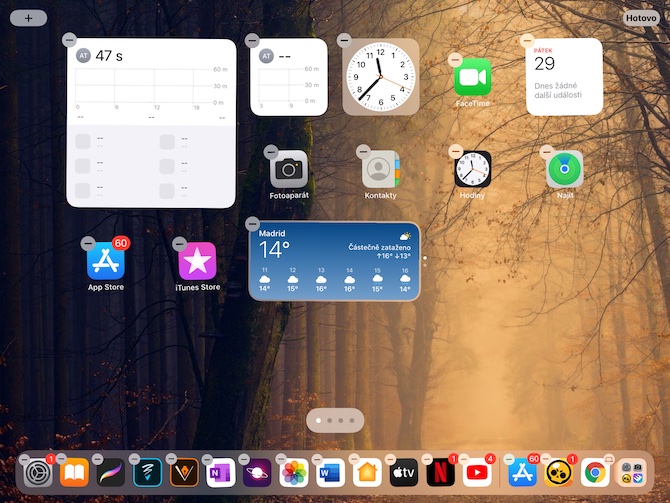This screenshot has height=503, width=670.
Task: Select the calendar widget showing 29
Action: pos(564,77)
